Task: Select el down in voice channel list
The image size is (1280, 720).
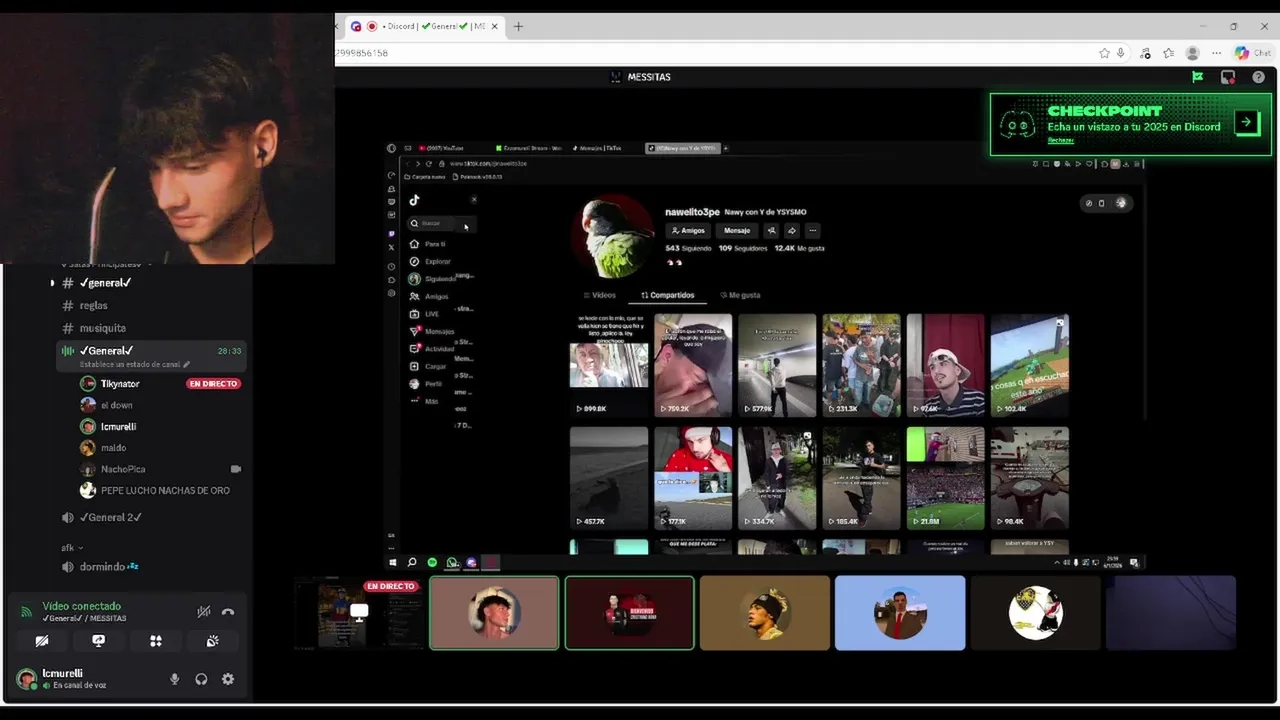Action: (116, 405)
